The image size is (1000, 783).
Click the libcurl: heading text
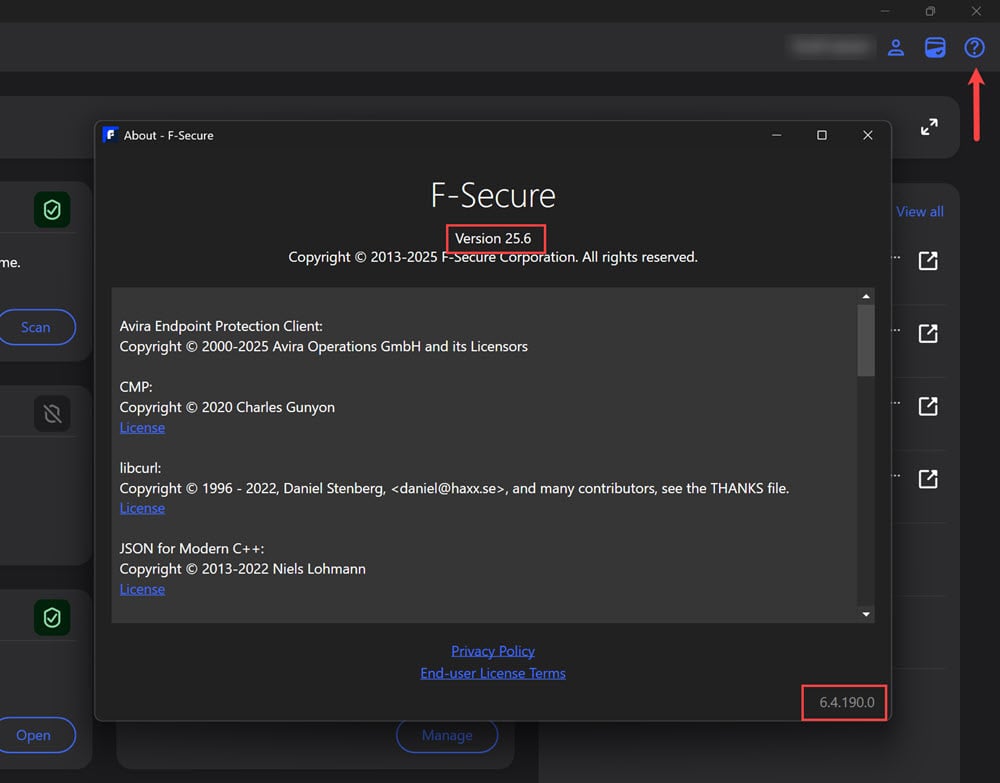140,467
